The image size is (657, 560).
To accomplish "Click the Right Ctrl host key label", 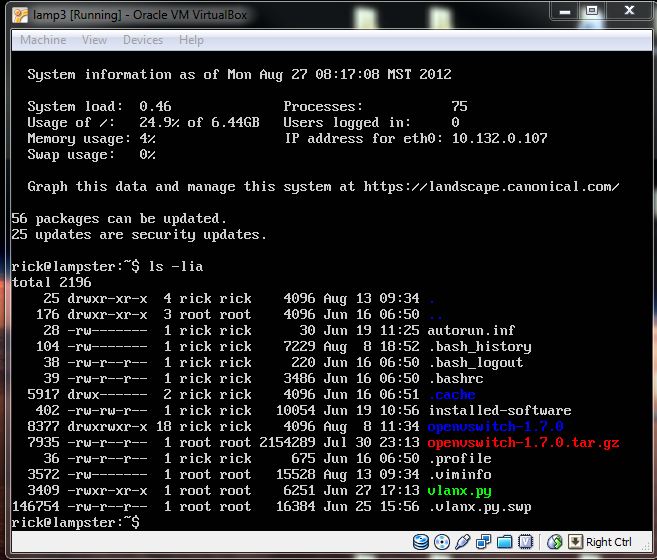I will coord(608,542).
